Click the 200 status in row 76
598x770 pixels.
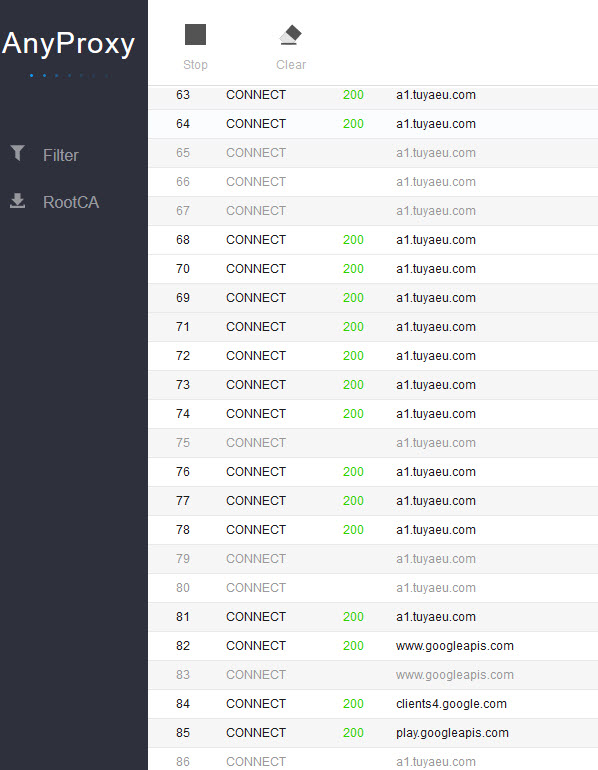coord(353,472)
